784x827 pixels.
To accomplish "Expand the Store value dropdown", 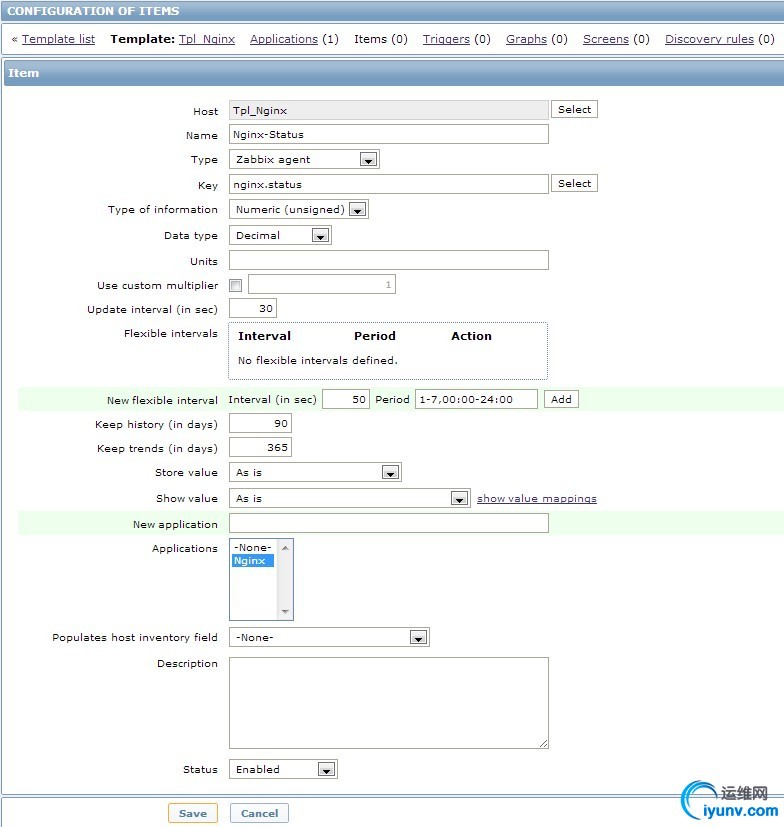I will [315, 473].
